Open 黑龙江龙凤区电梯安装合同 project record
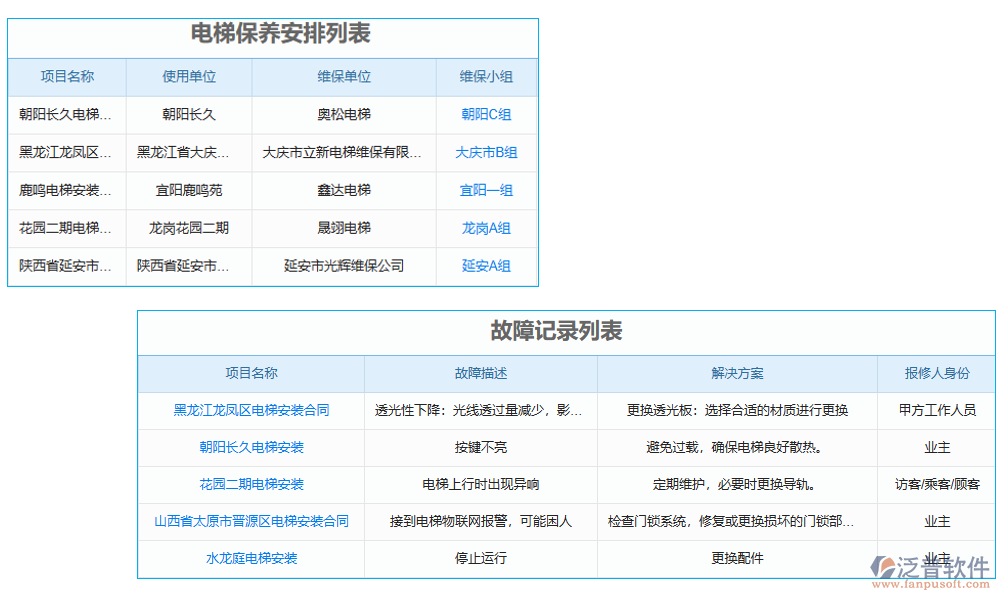Screen dimensions: 1000x600 (250, 411)
